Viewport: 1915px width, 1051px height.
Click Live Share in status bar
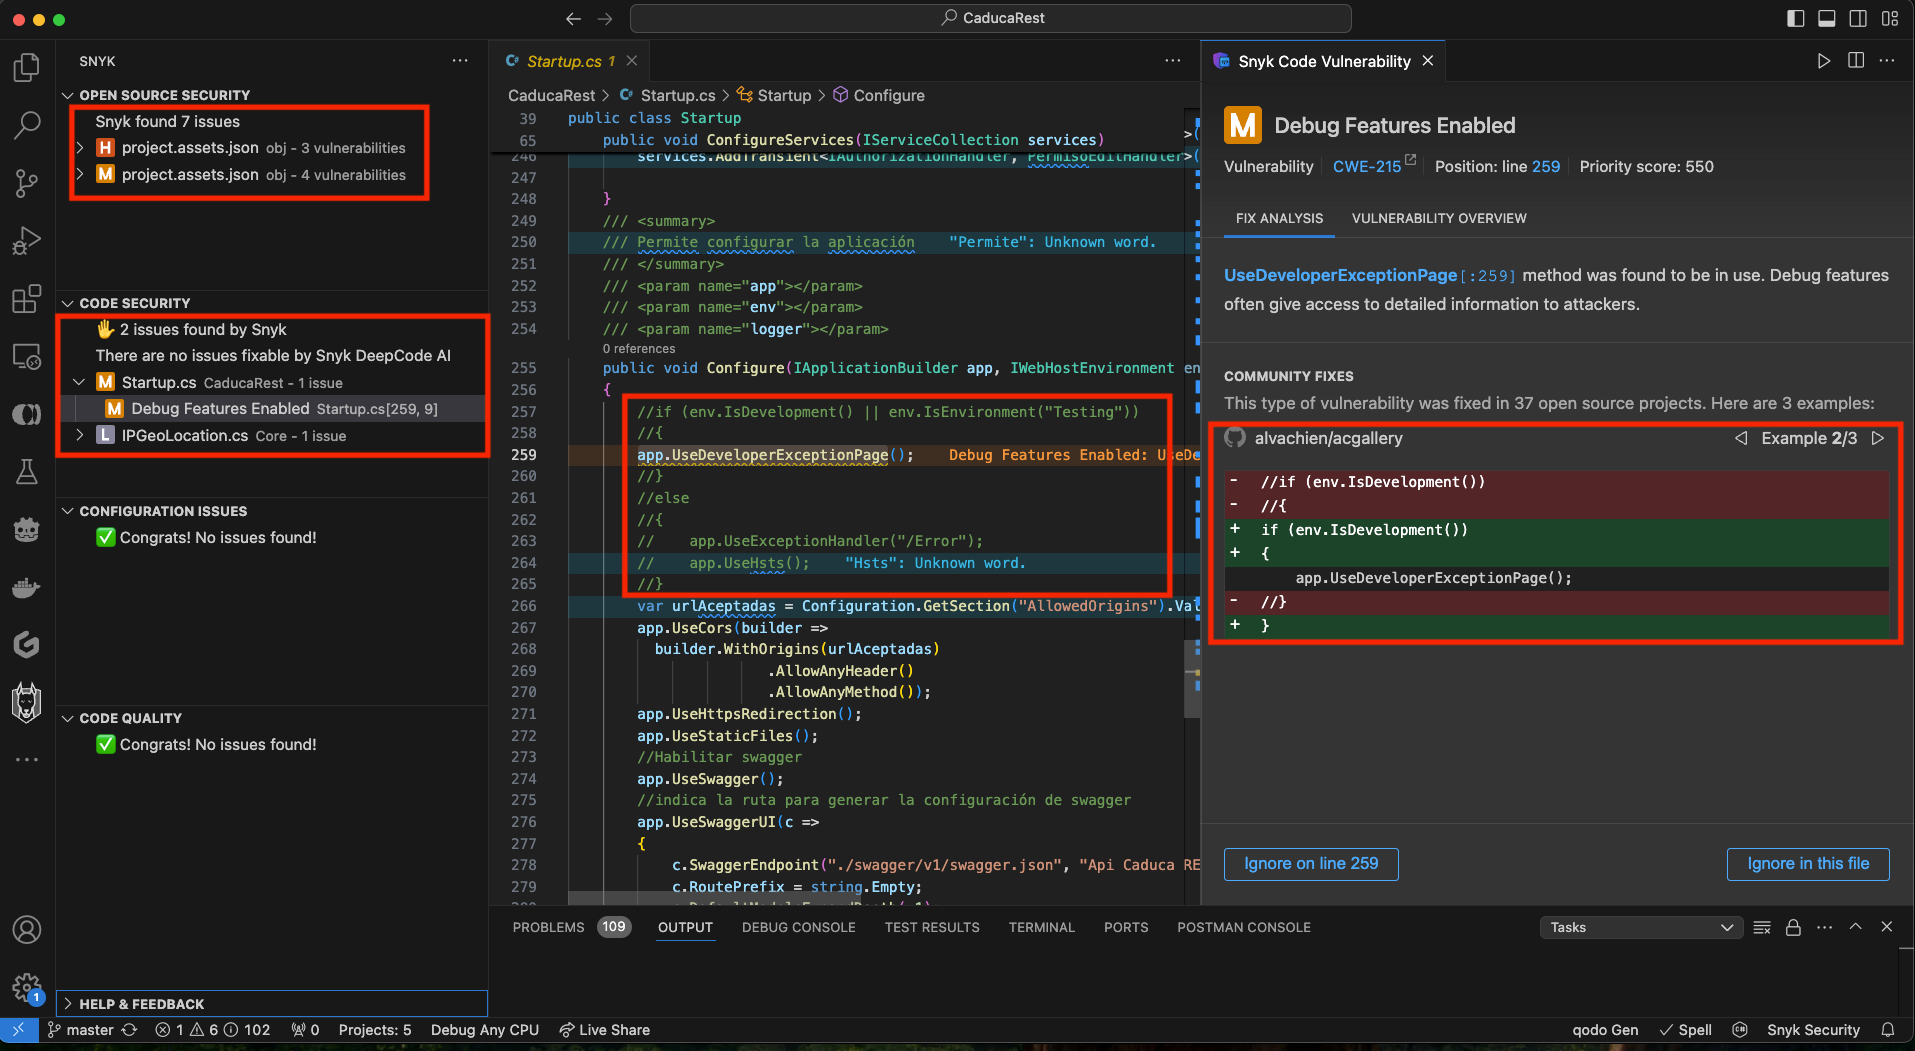[x=604, y=1030]
